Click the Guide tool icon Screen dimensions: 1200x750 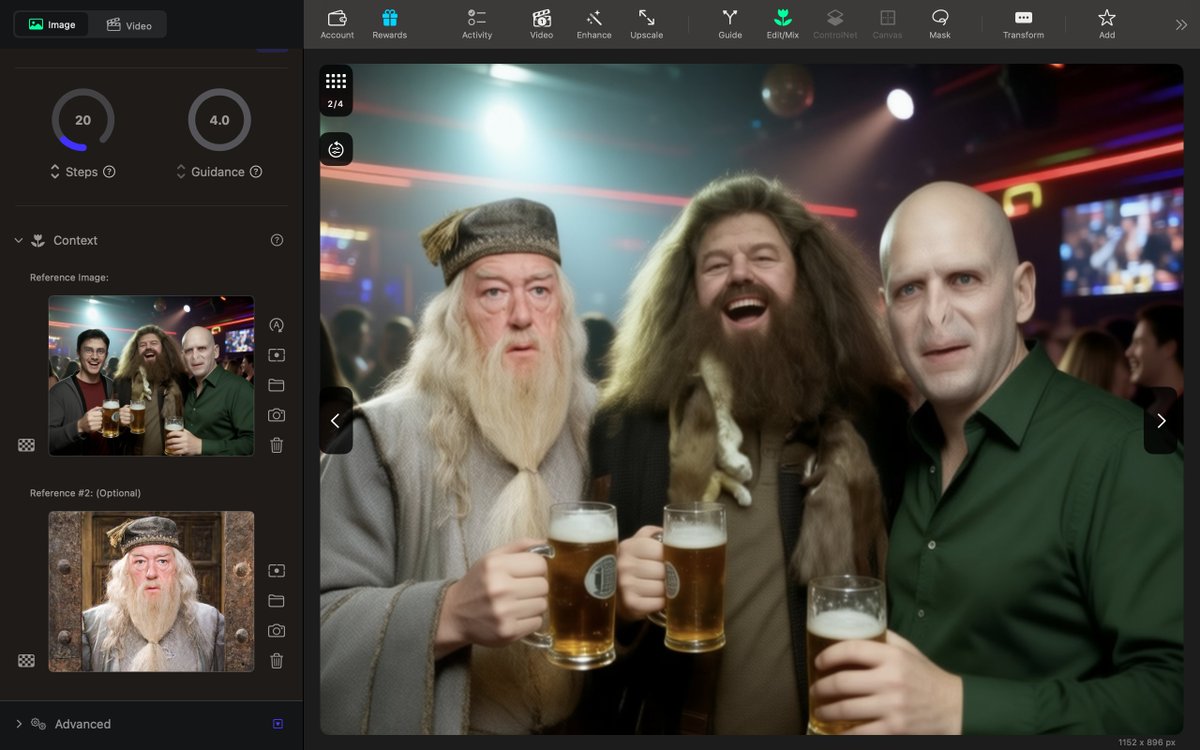point(730,23)
